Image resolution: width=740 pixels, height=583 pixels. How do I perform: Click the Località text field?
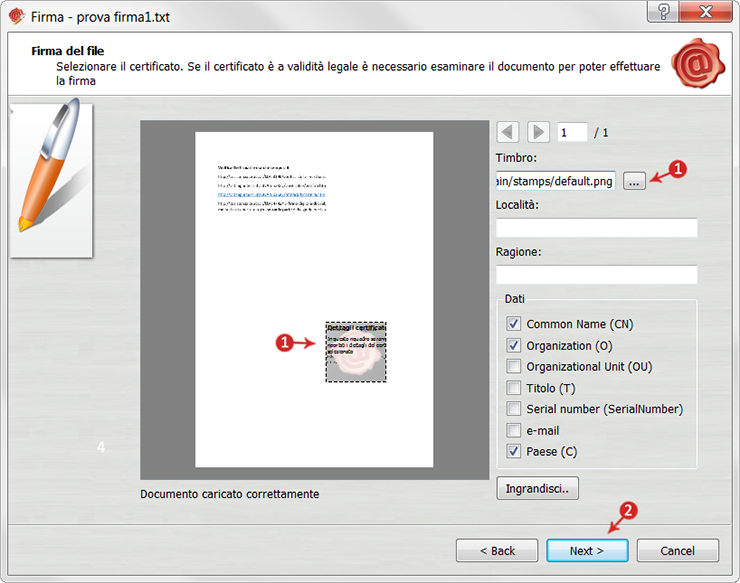click(596, 228)
